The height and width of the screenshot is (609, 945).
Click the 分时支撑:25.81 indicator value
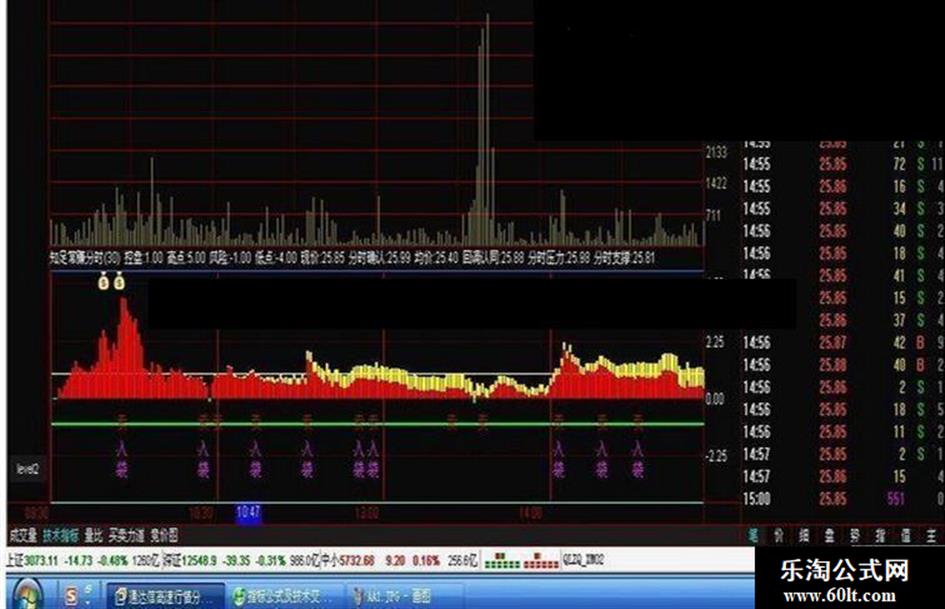624,258
